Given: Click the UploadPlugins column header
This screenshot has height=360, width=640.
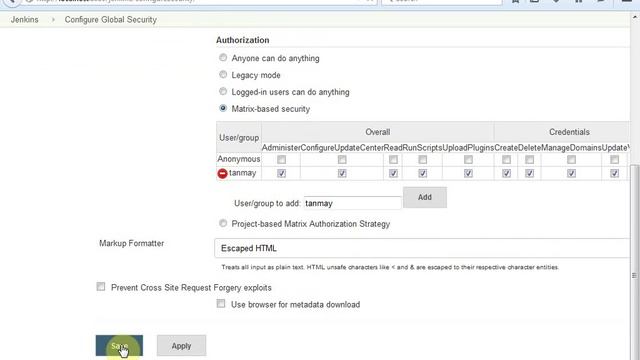Looking at the screenshot, I should pos(468,148).
